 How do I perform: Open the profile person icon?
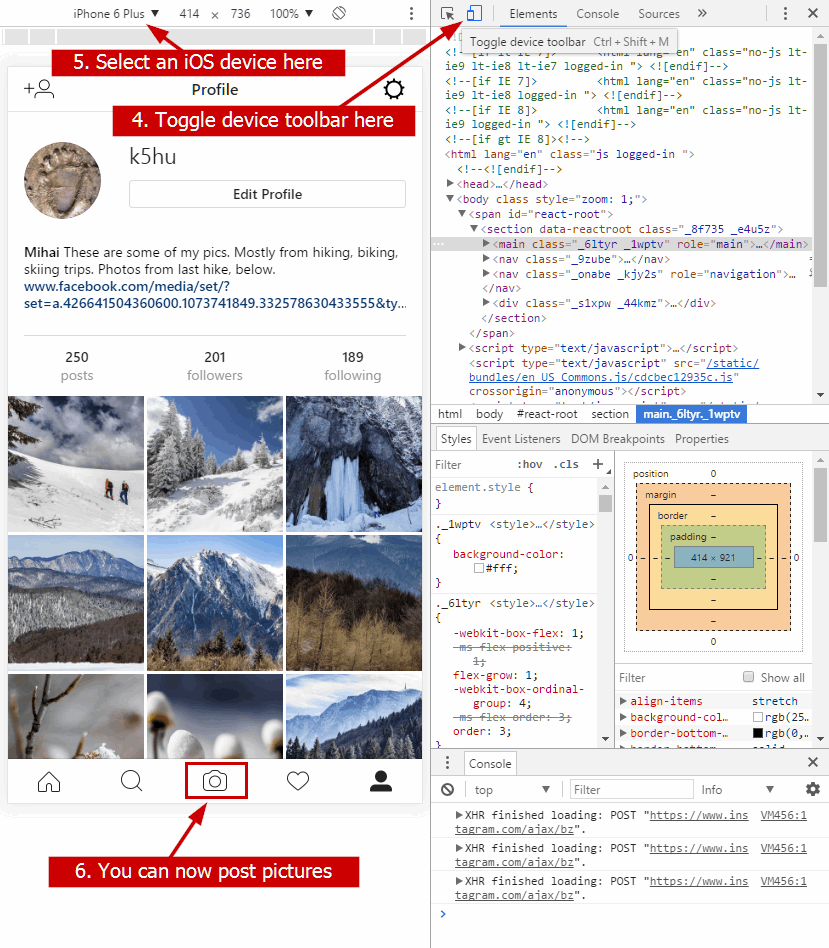coord(381,781)
